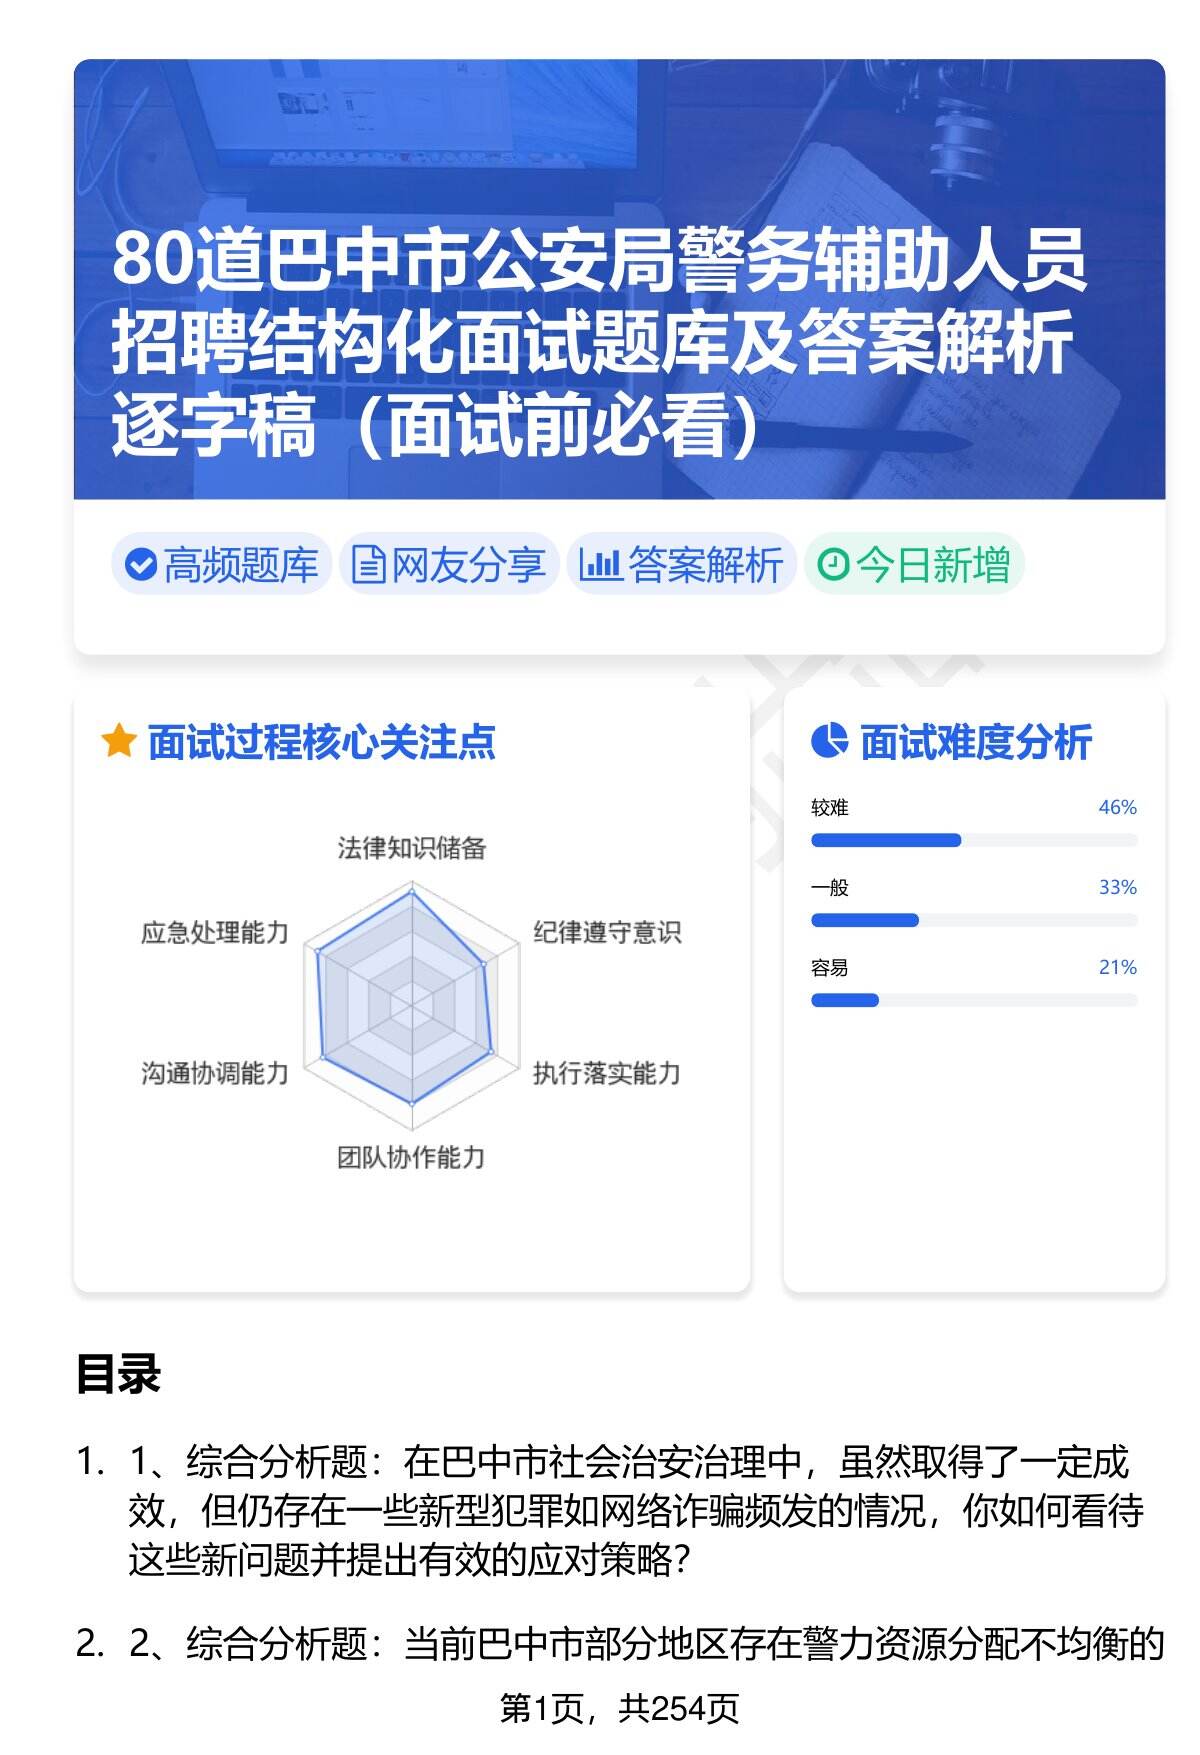
Task: Click the radar chart center
Action: point(411,1003)
